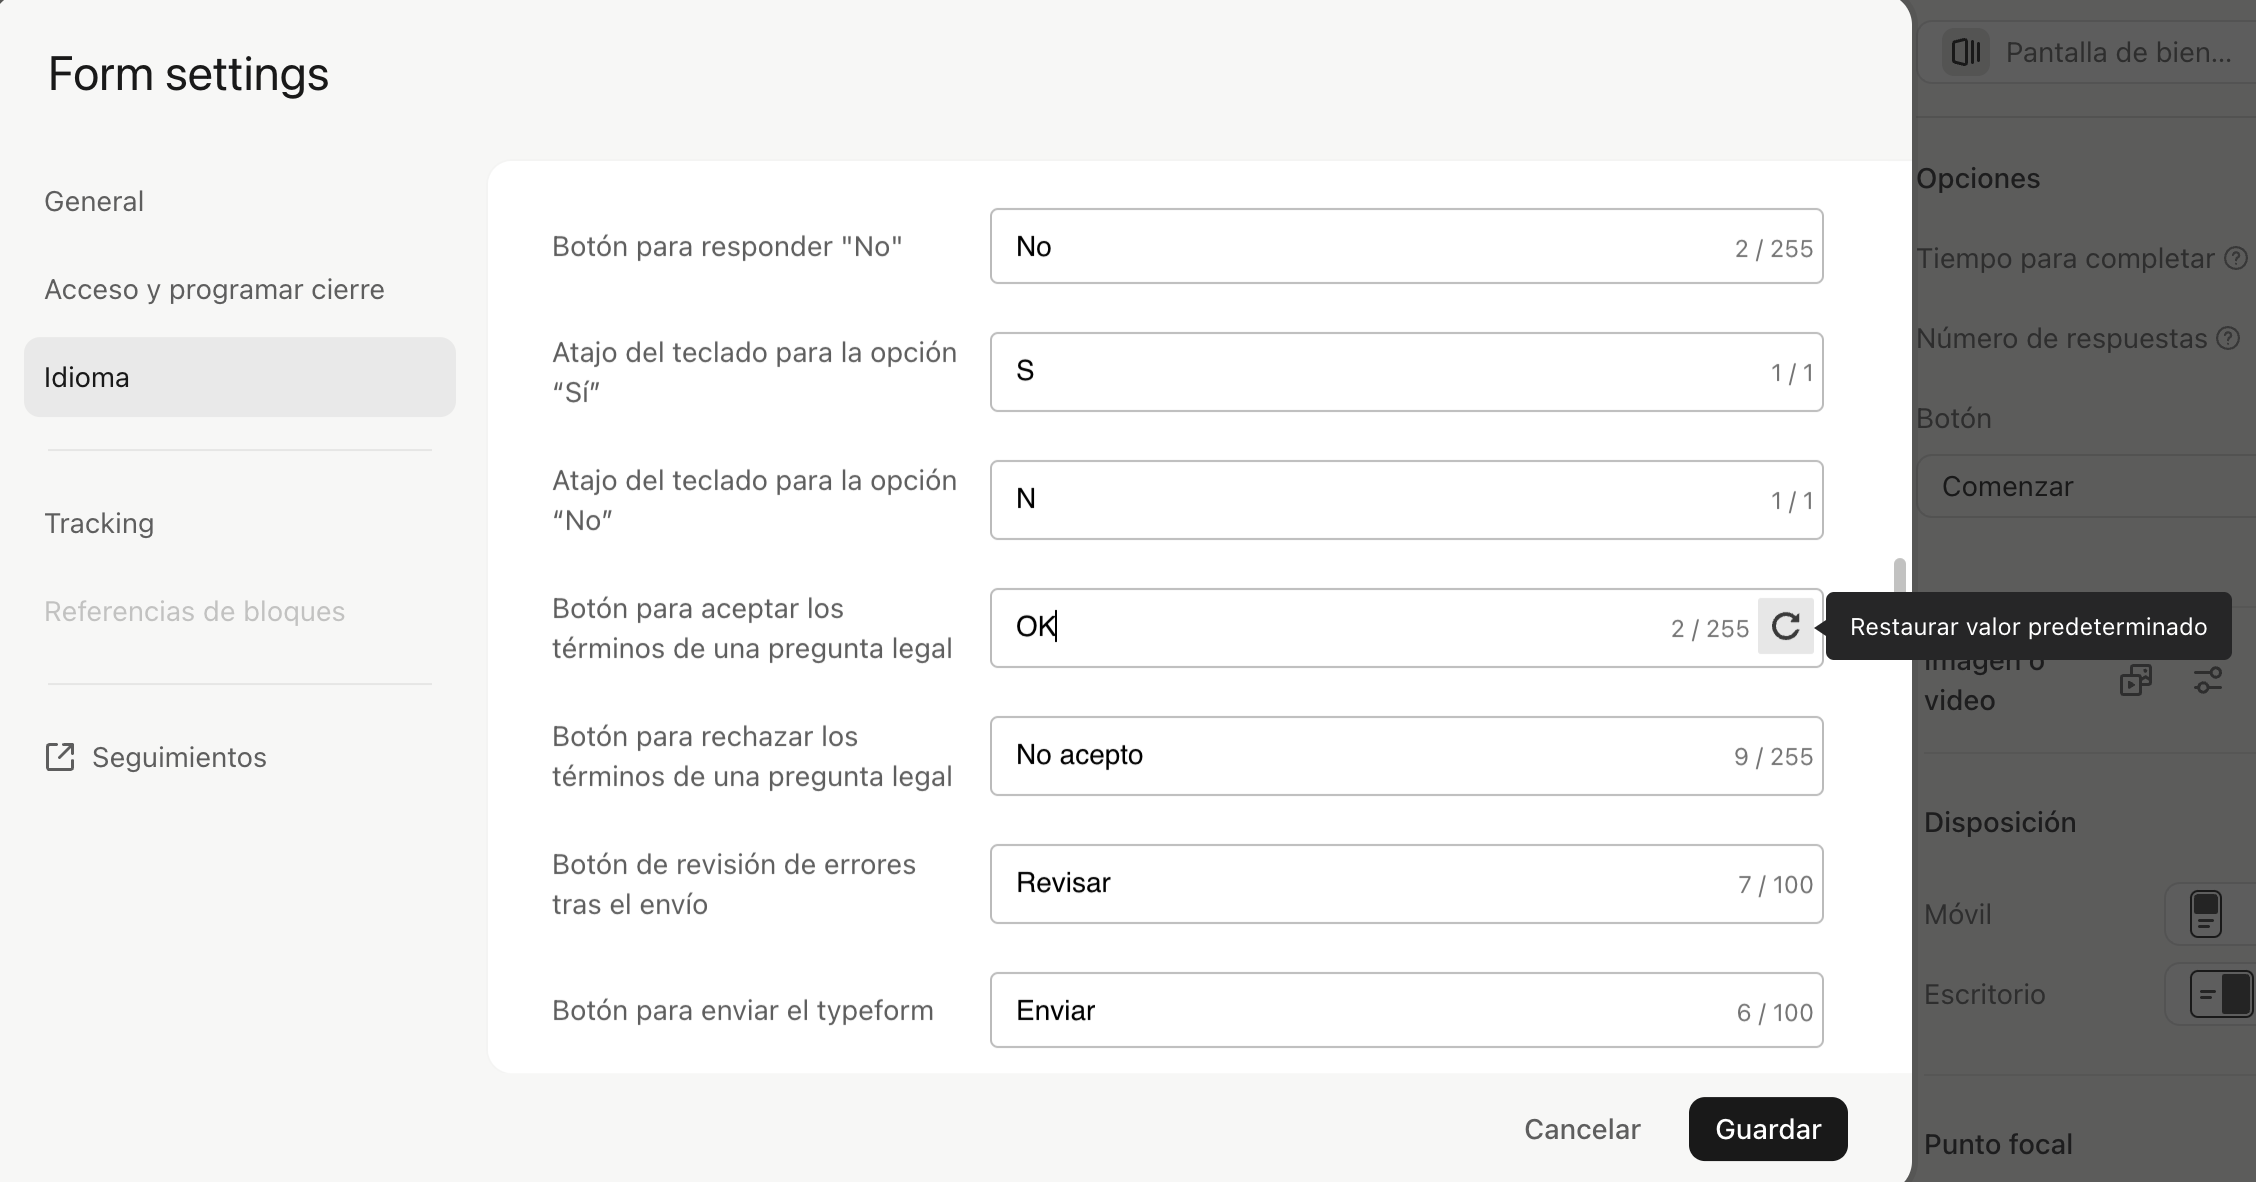The image size is (2256, 1182).
Task: Click the shortcut field containing N
Action: 1407,500
